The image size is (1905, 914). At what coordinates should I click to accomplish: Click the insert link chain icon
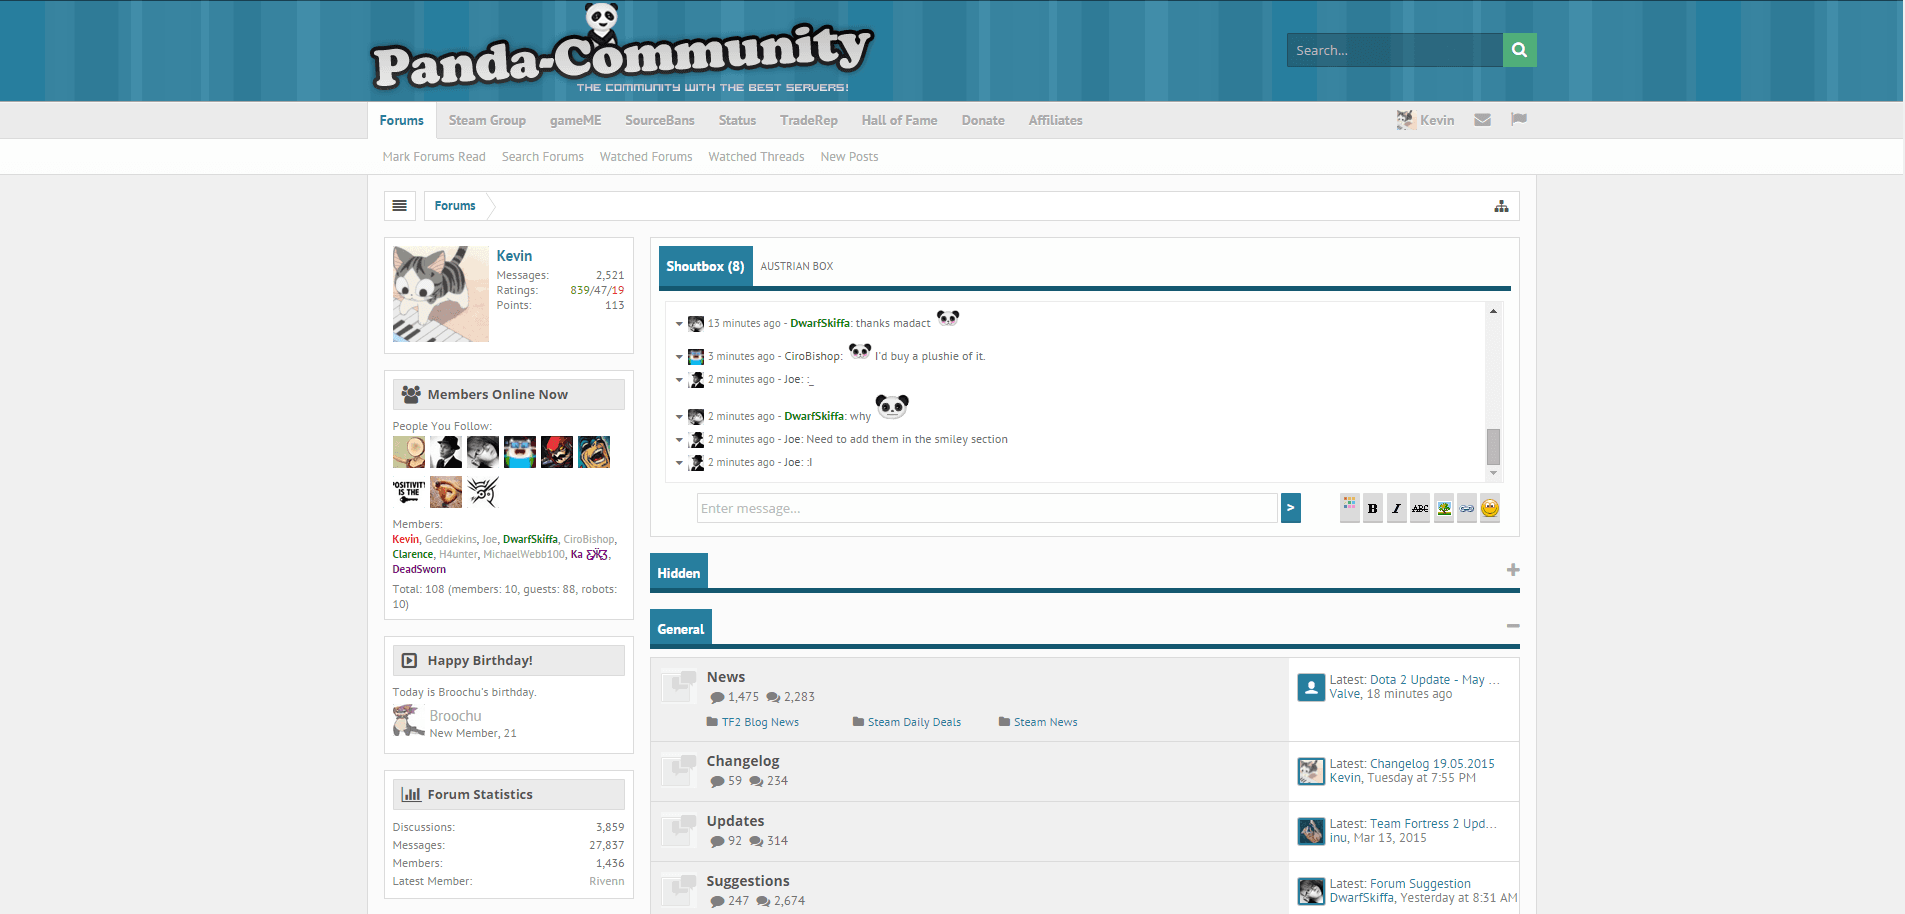tap(1466, 508)
